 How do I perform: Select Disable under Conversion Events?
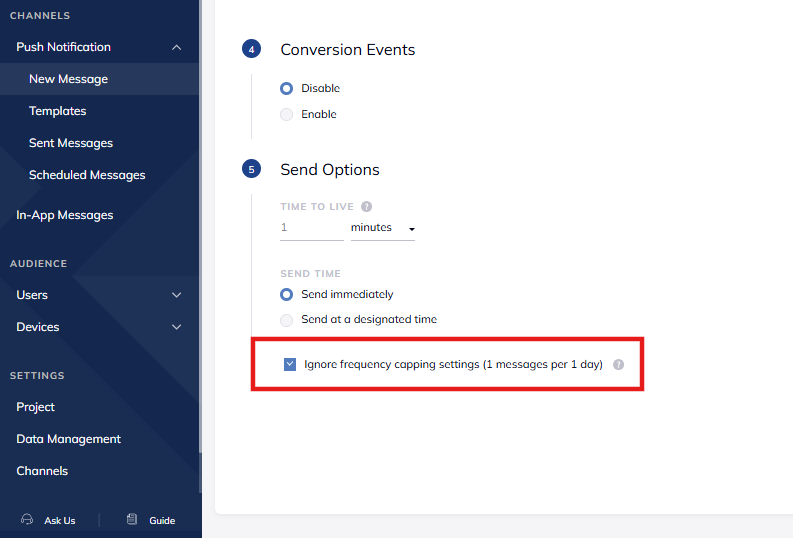click(x=287, y=89)
